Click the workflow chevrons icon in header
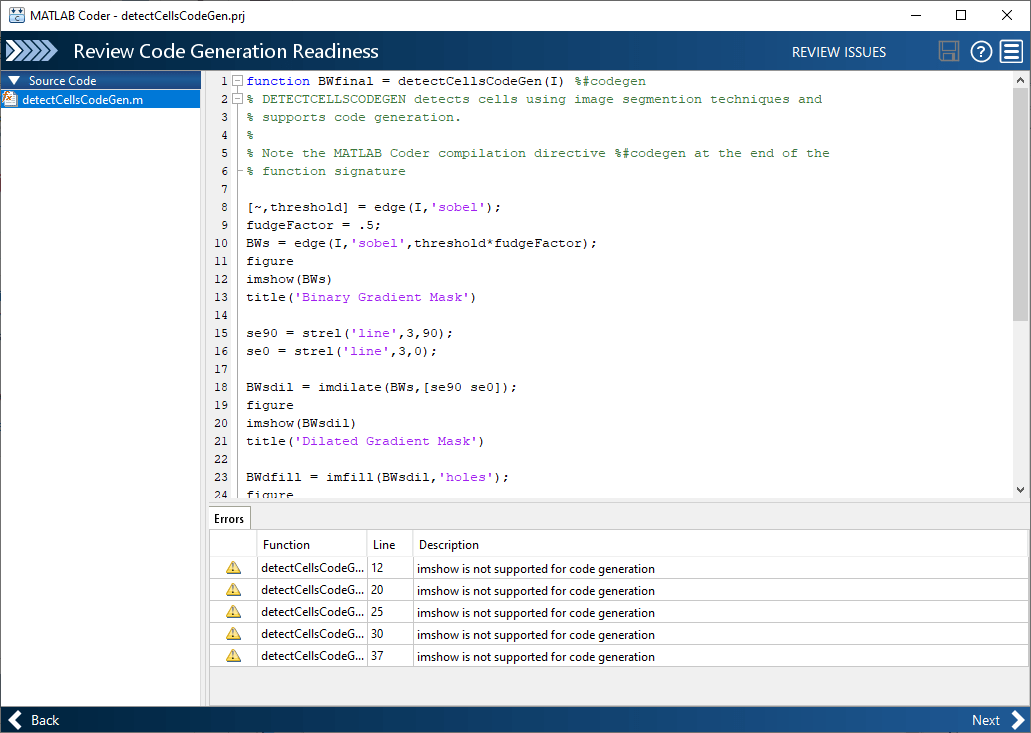The width and height of the screenshot is (1031, 733). coord(32,52)
